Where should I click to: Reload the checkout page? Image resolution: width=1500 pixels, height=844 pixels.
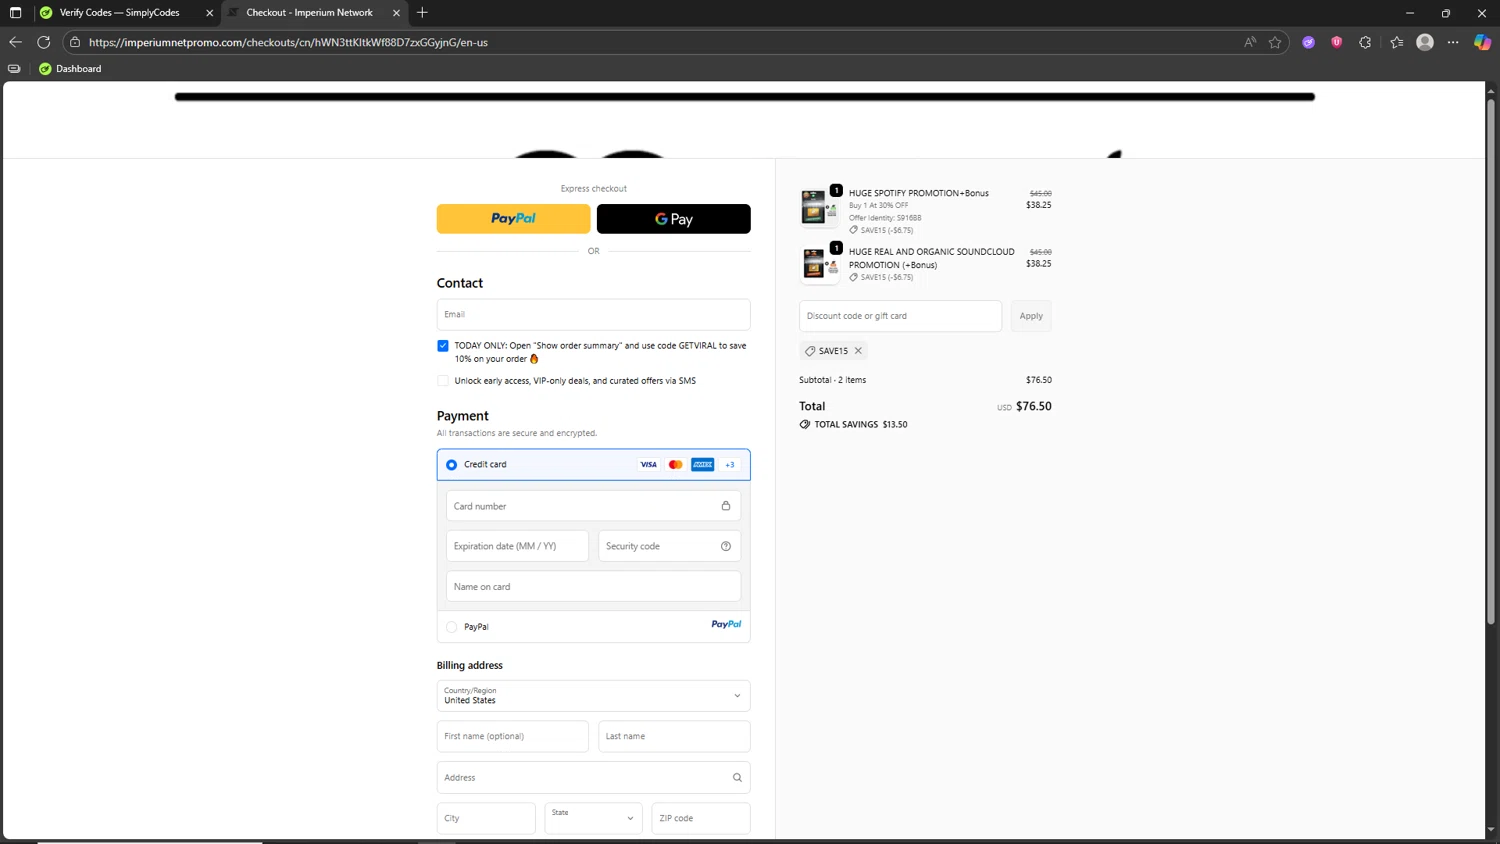(x=44, y=42)
